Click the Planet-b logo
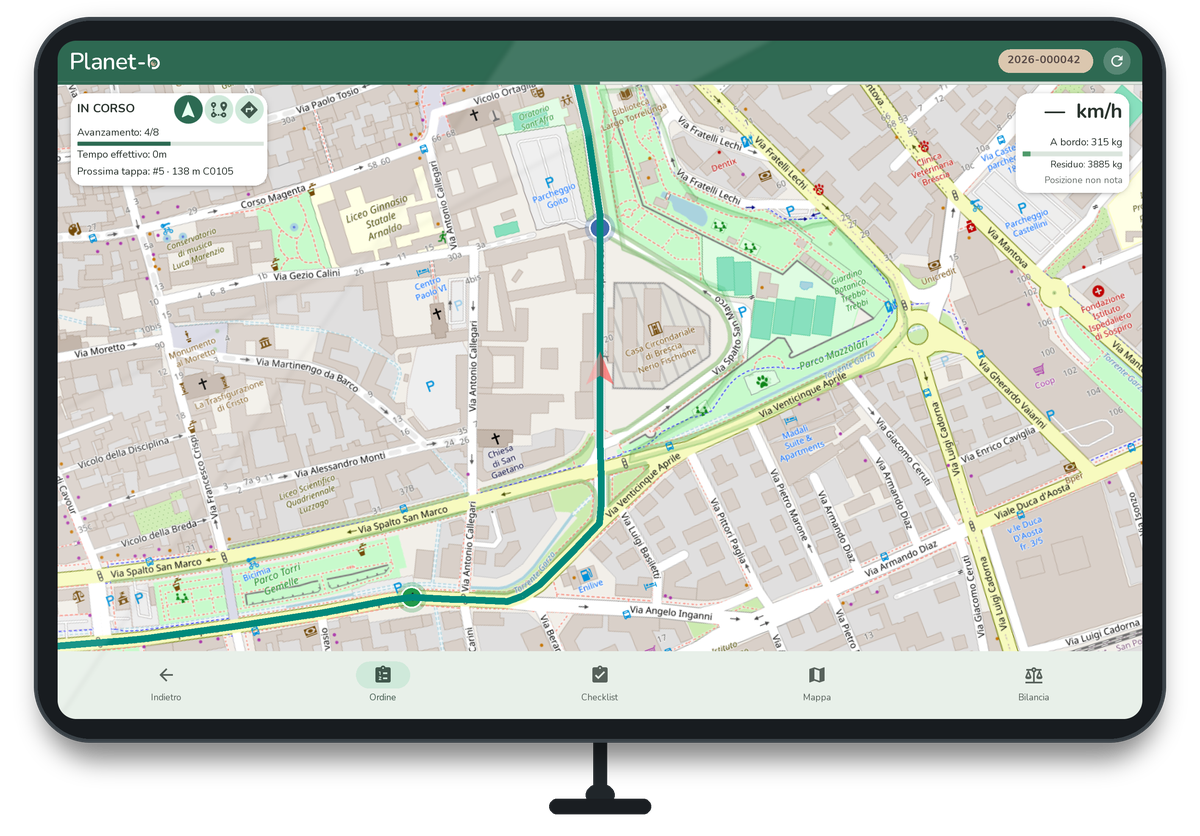Image resolution: width=1200 pixels, height=836 pixels. coord(115,61)
